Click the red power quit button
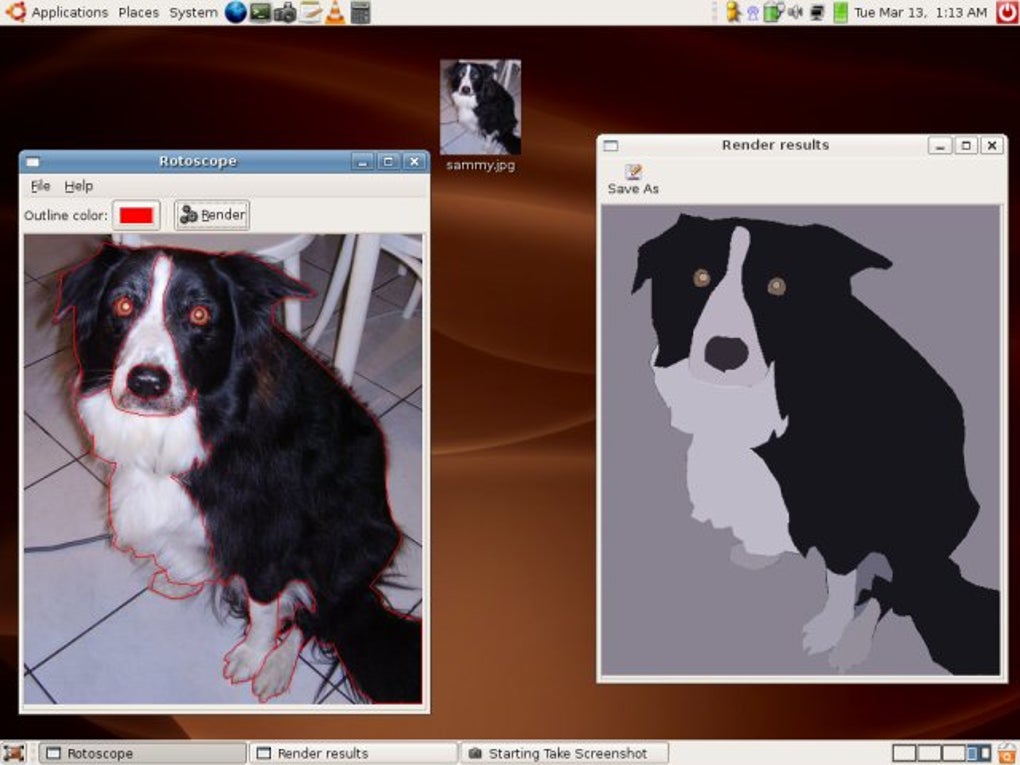This screenshot has width=1020, height=765. tap(1007, 12)
